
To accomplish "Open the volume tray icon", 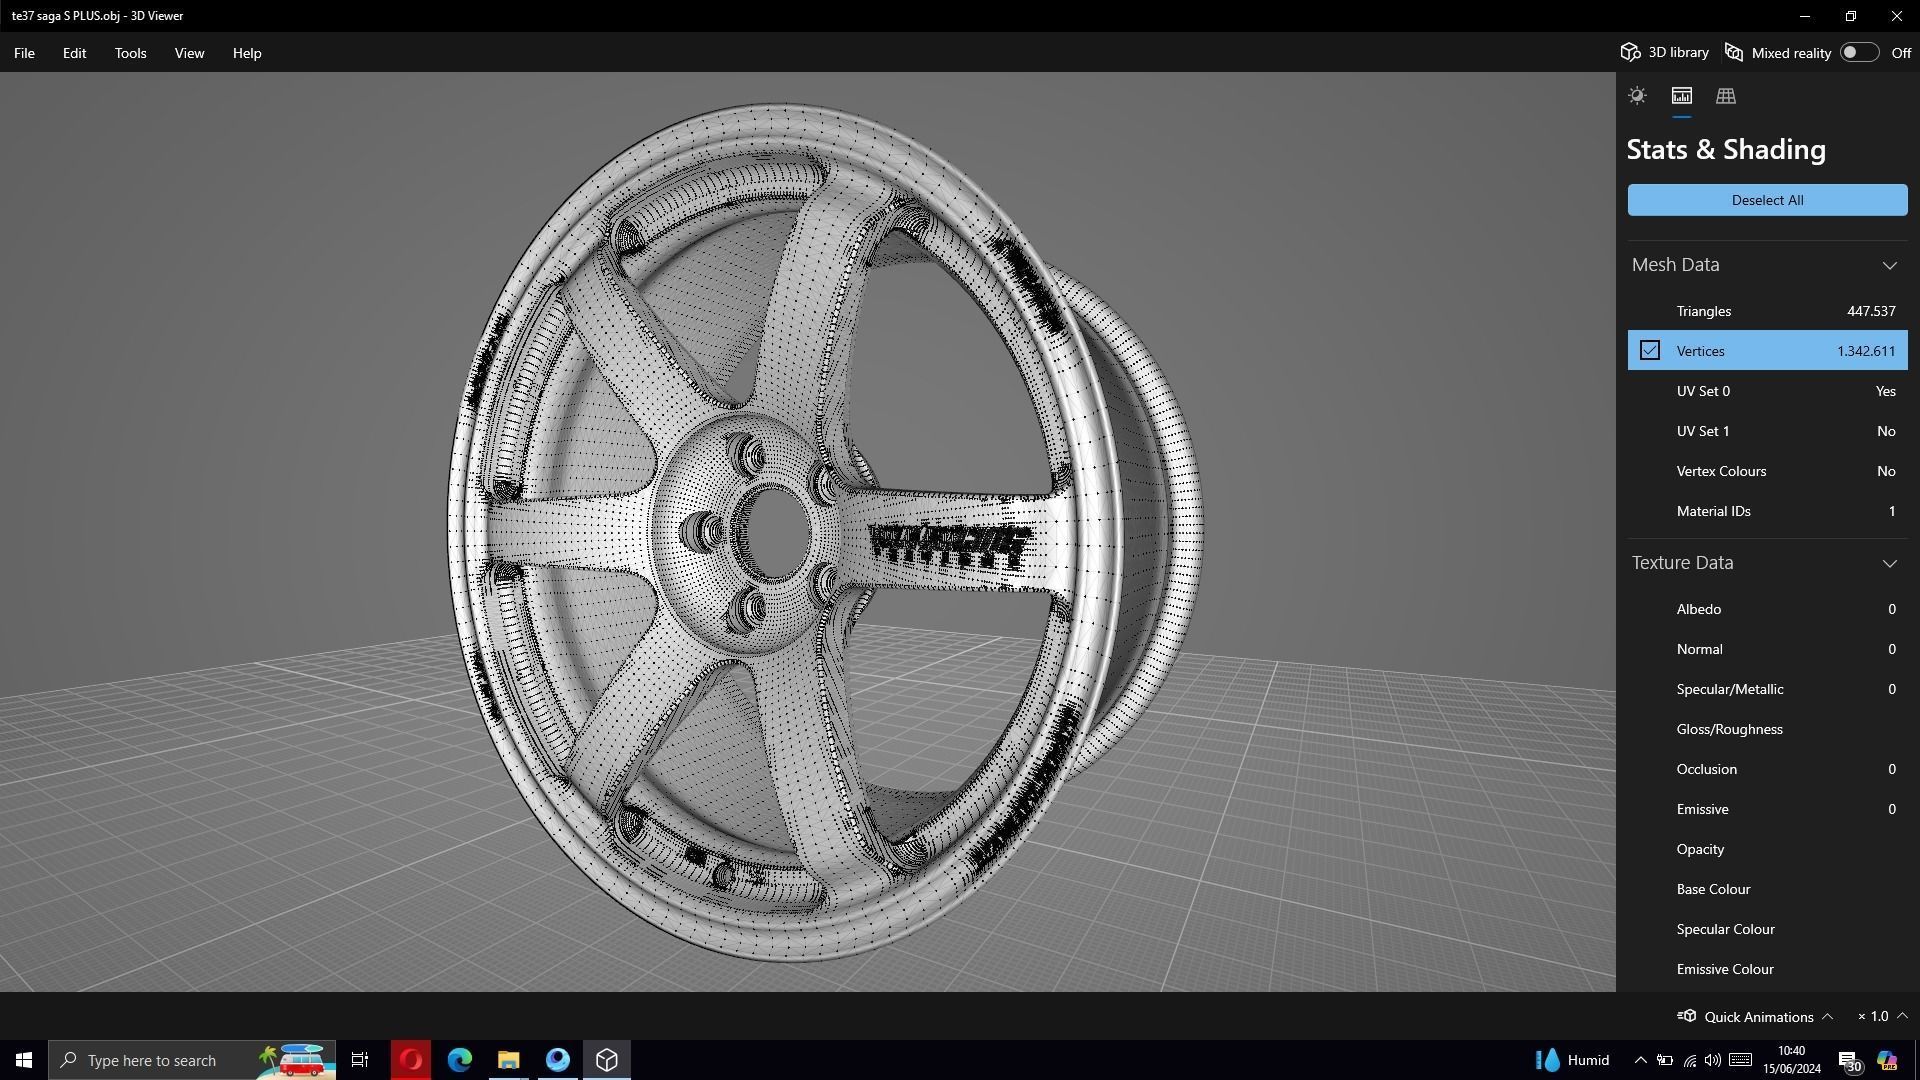I will 1713,1060.
